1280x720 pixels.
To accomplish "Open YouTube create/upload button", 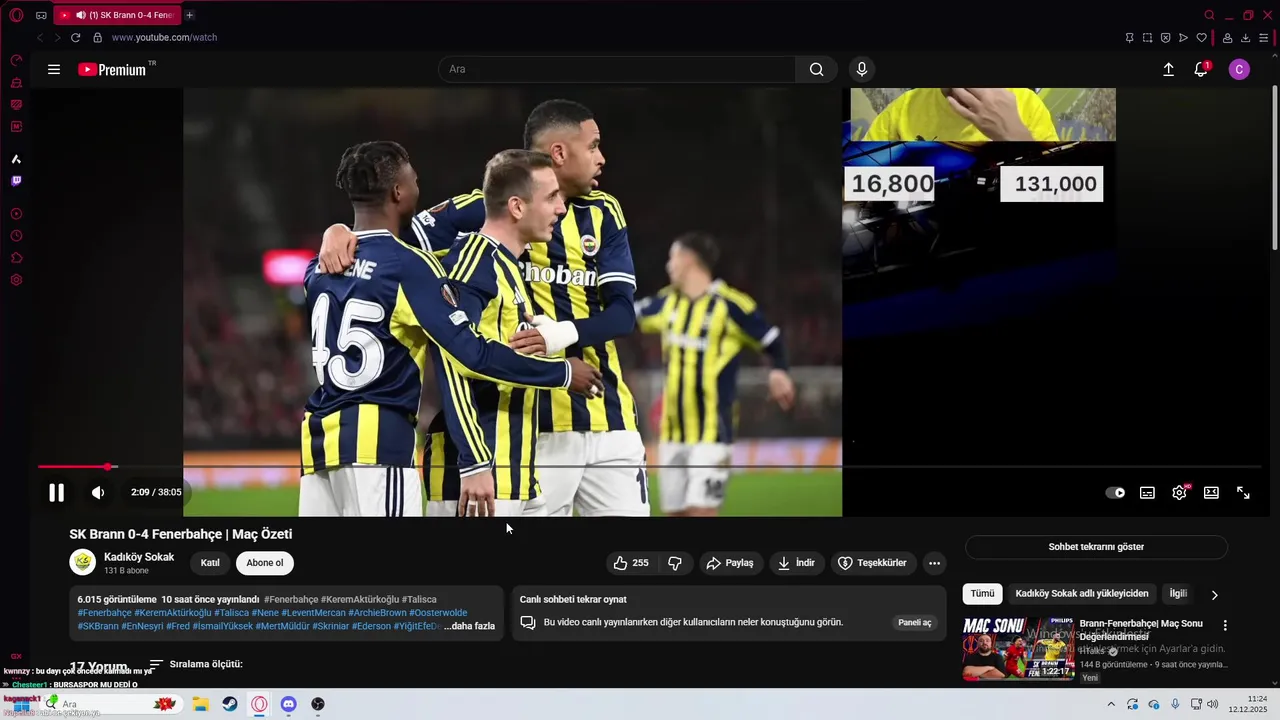I will (x=1168, y=69).
